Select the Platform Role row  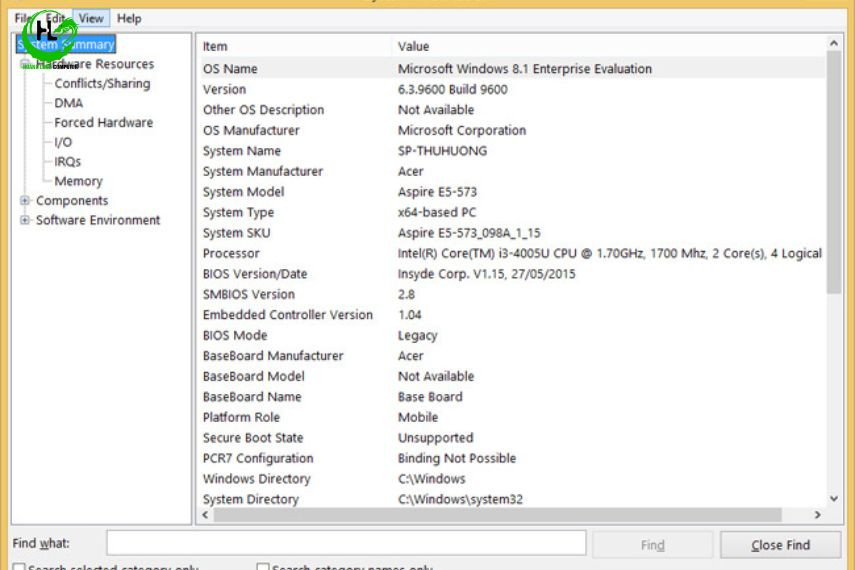coord(511,417)
